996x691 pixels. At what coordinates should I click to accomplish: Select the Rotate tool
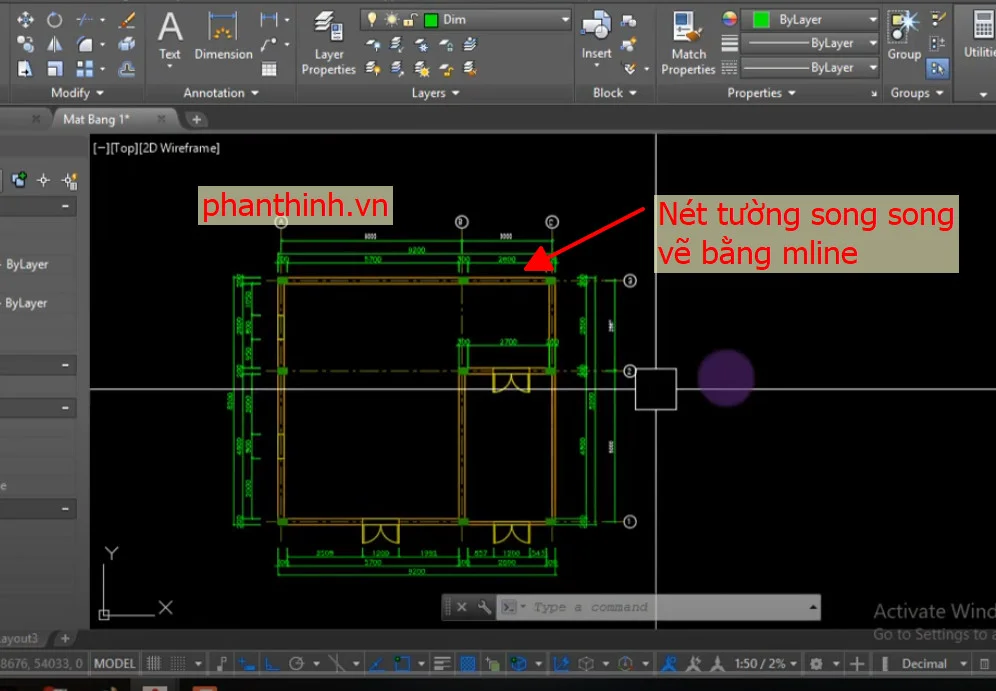pos(55,20)
